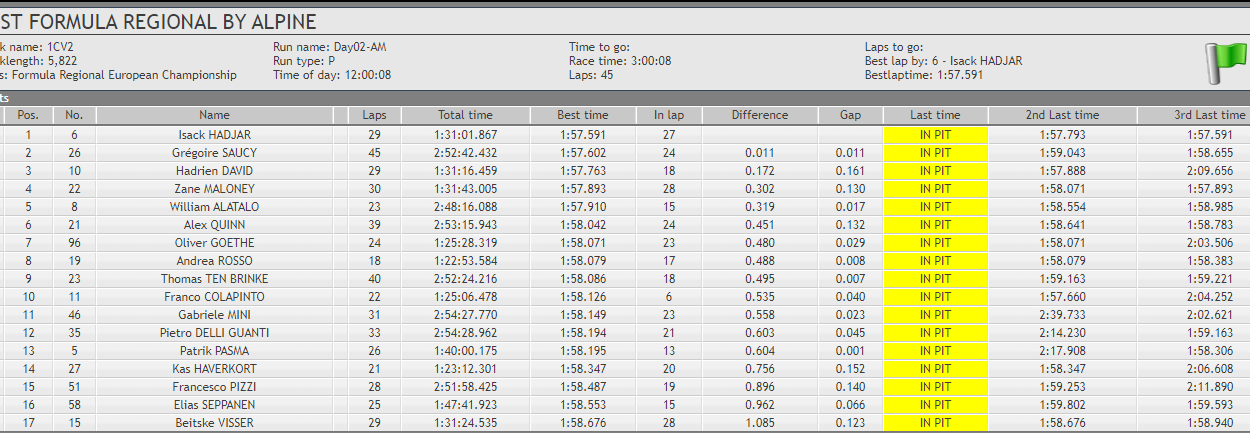Select driver name Zane MALONEY
1250x433 pixels.
[x=214, y=189]
